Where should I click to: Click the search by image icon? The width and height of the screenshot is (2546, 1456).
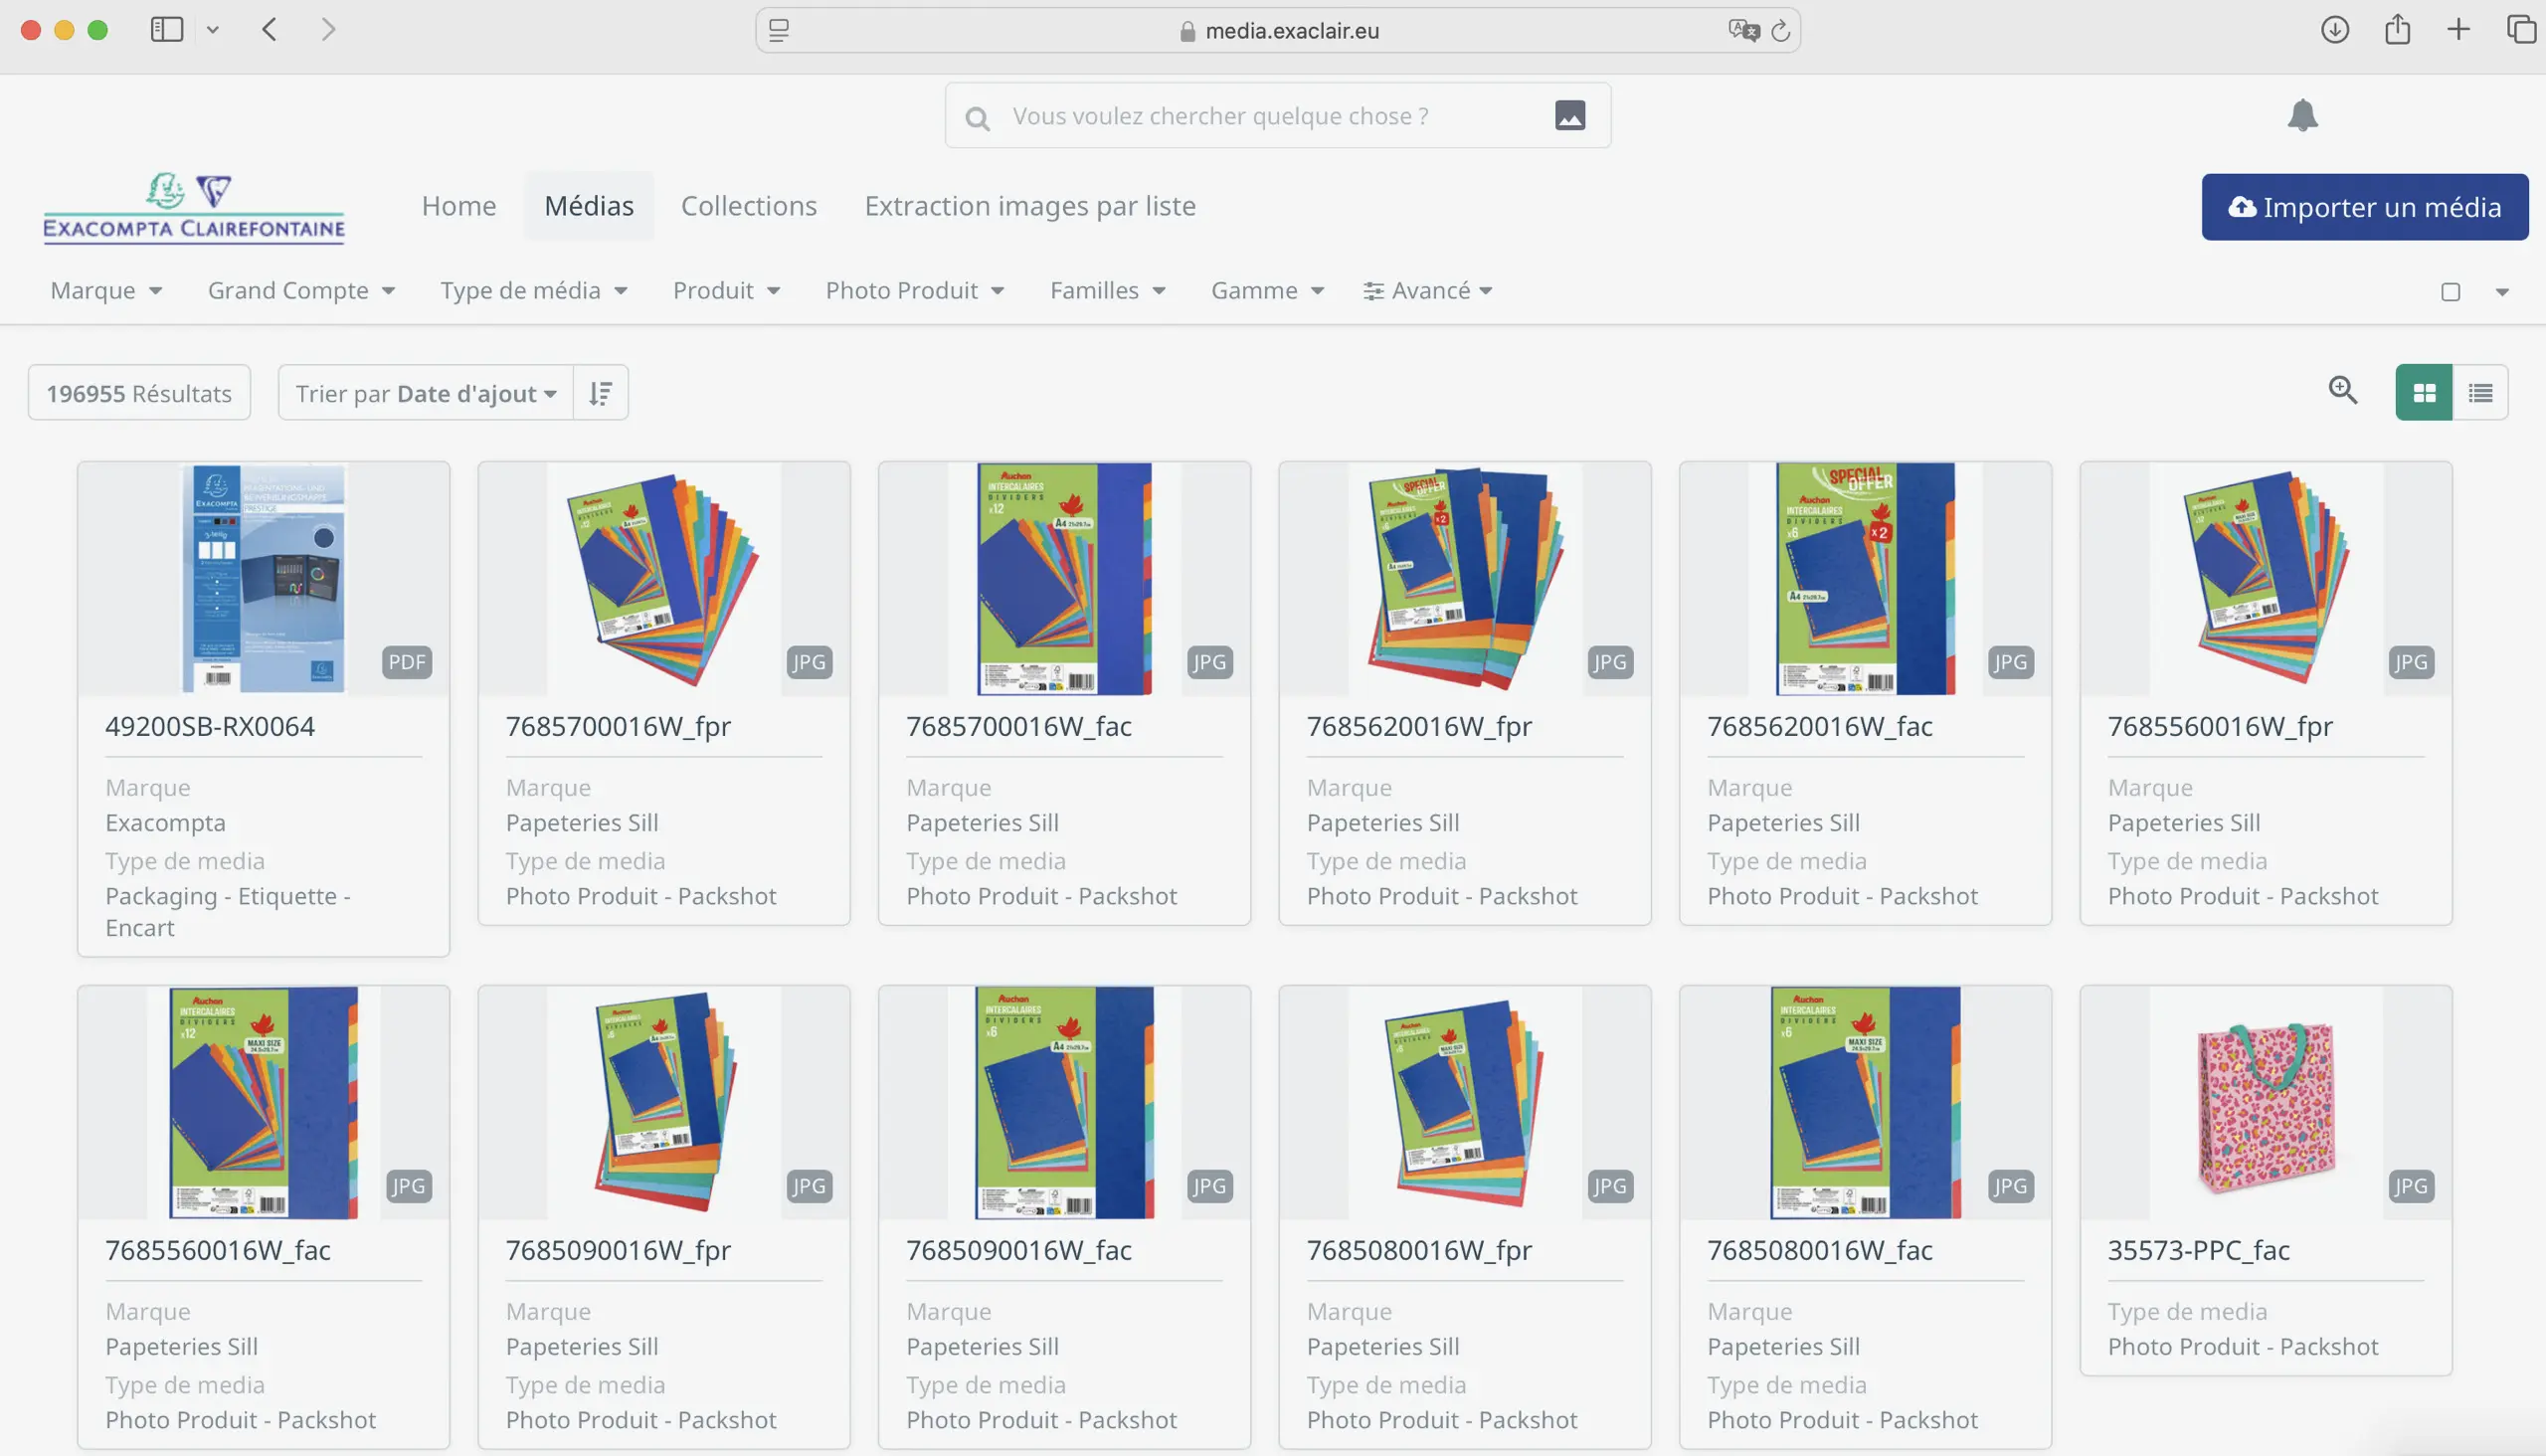click(1569, 116)
